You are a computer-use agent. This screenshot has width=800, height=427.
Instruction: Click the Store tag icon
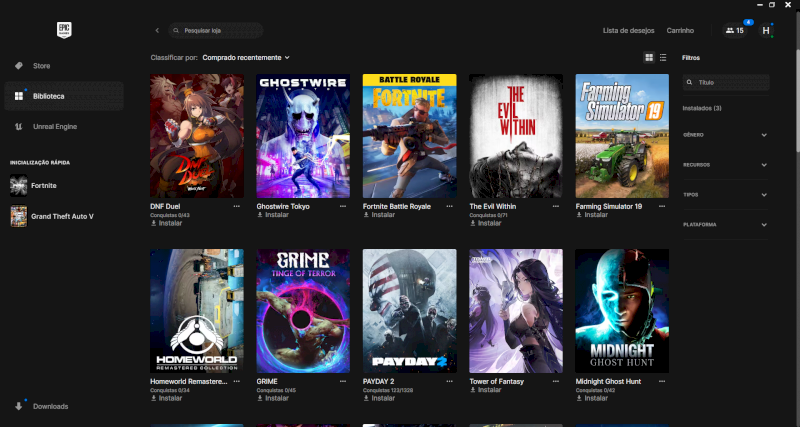19,66
